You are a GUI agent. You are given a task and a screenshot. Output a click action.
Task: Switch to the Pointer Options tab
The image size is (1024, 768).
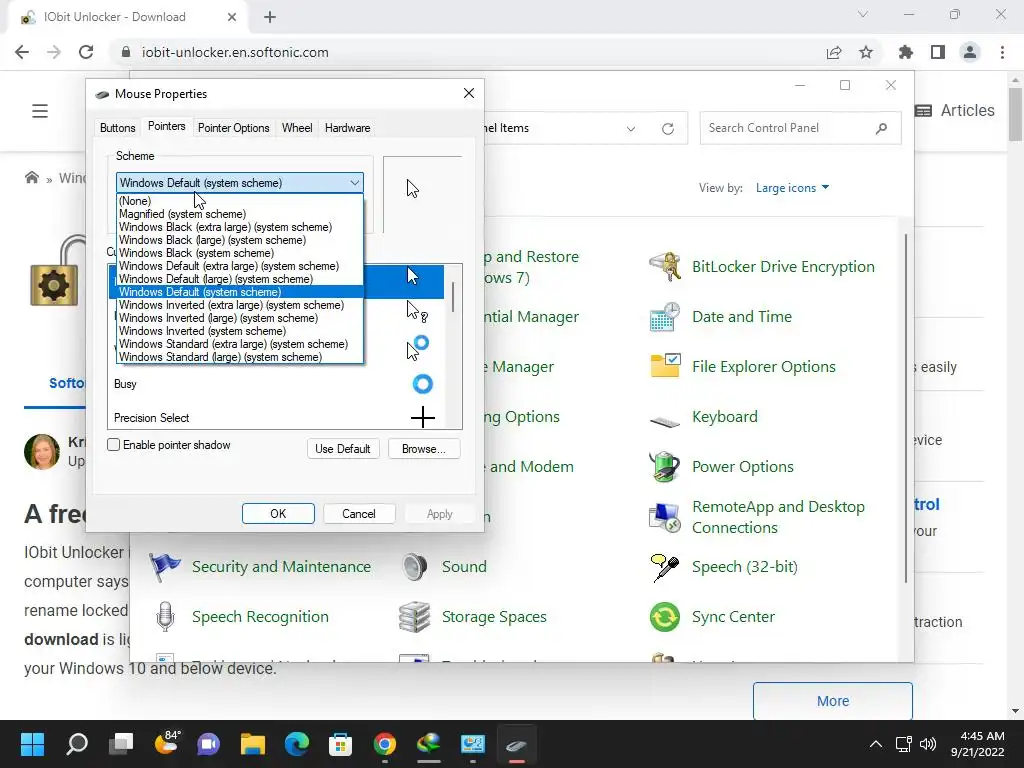click(233, 128)
